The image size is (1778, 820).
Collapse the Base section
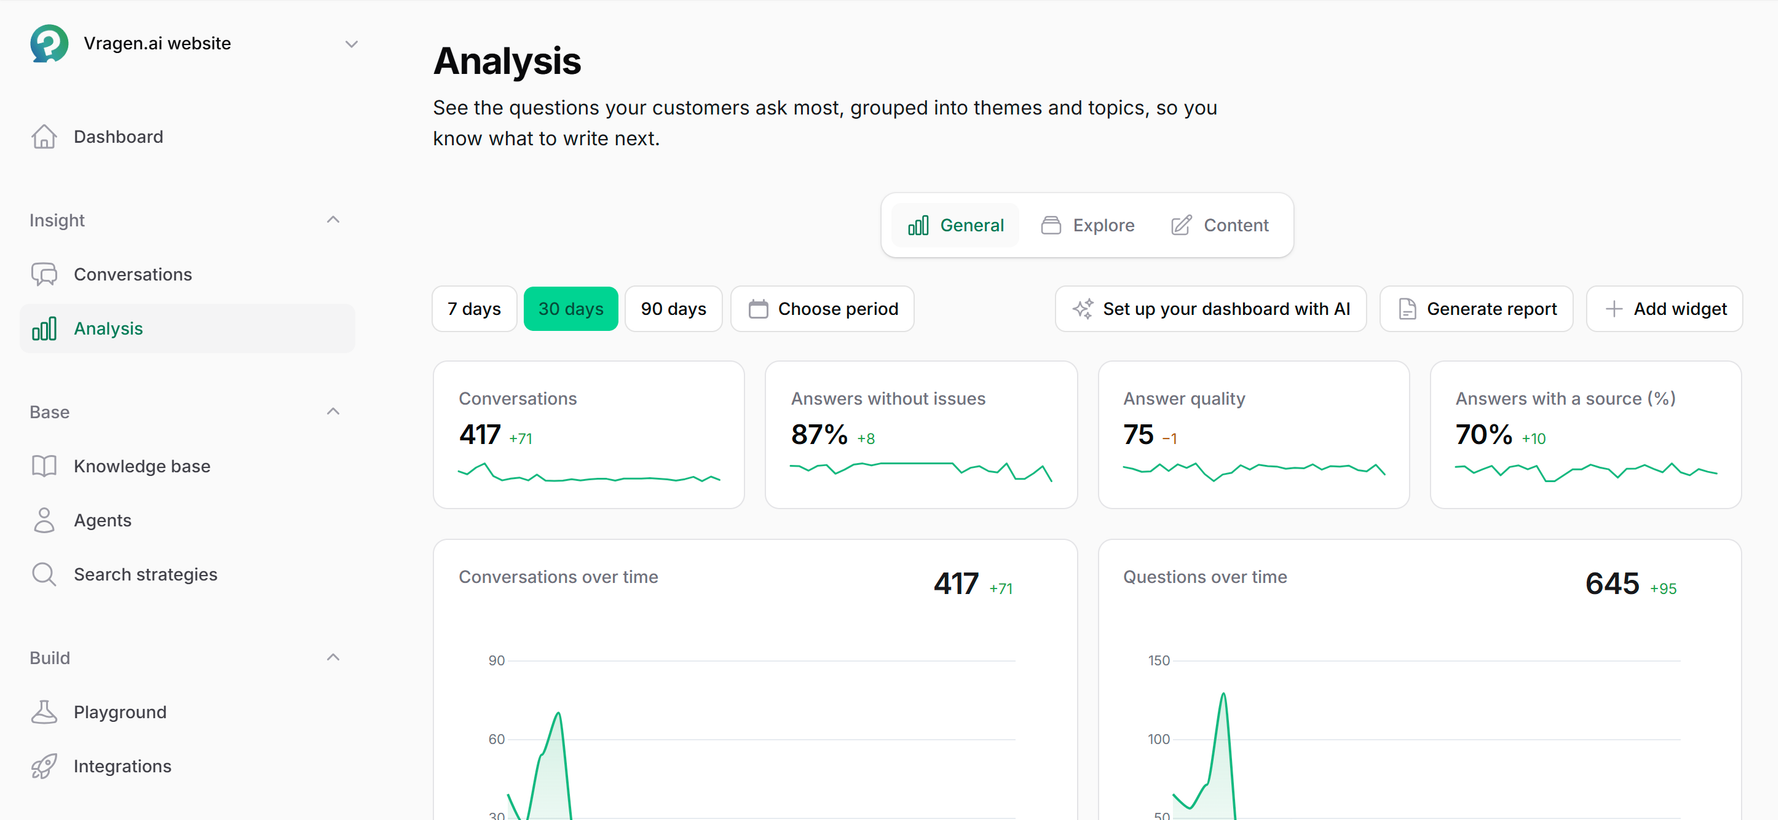[333, 412]
